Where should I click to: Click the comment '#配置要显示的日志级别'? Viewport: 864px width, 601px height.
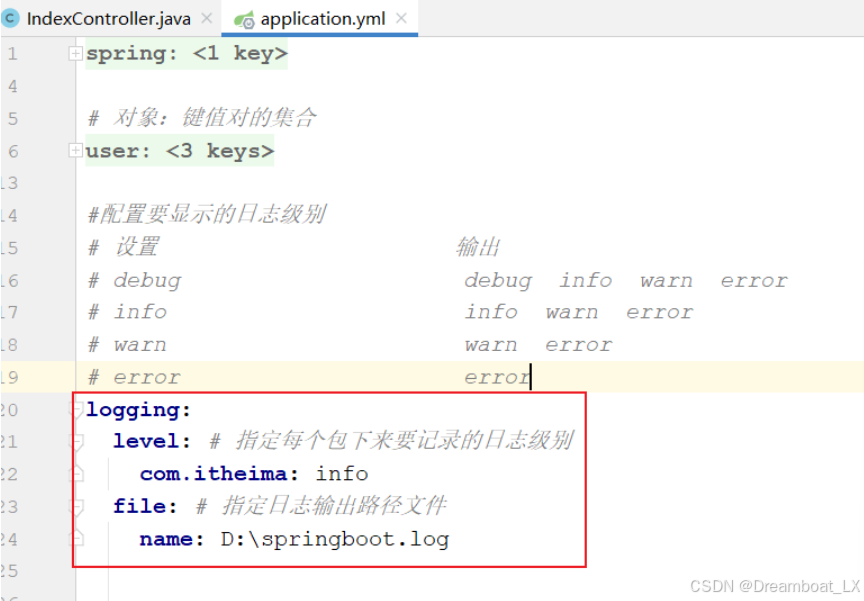tap(207, 214)
